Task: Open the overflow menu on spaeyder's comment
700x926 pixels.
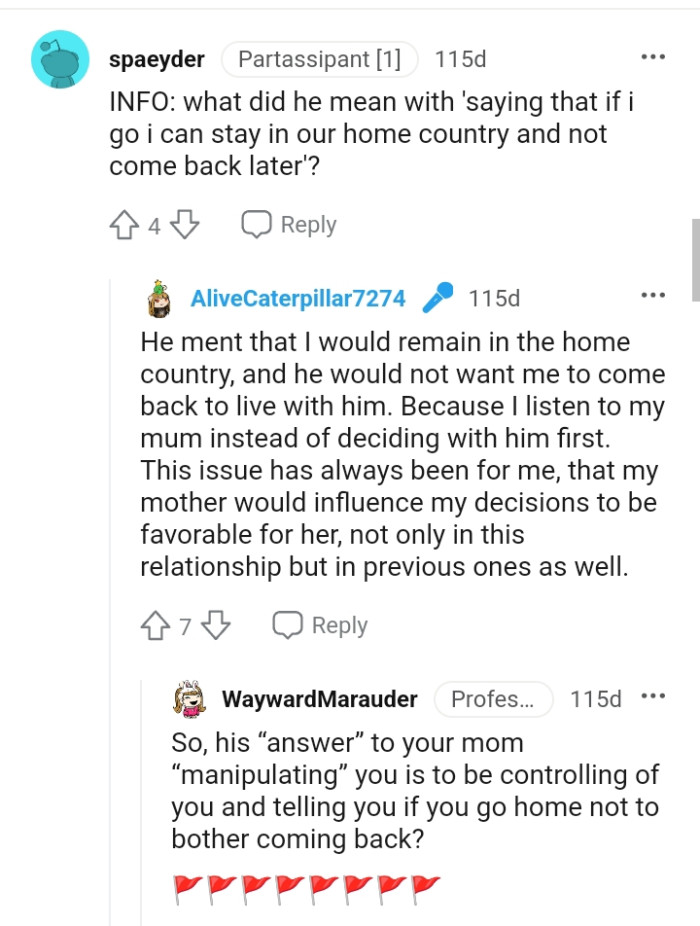Action: (653, 58)
